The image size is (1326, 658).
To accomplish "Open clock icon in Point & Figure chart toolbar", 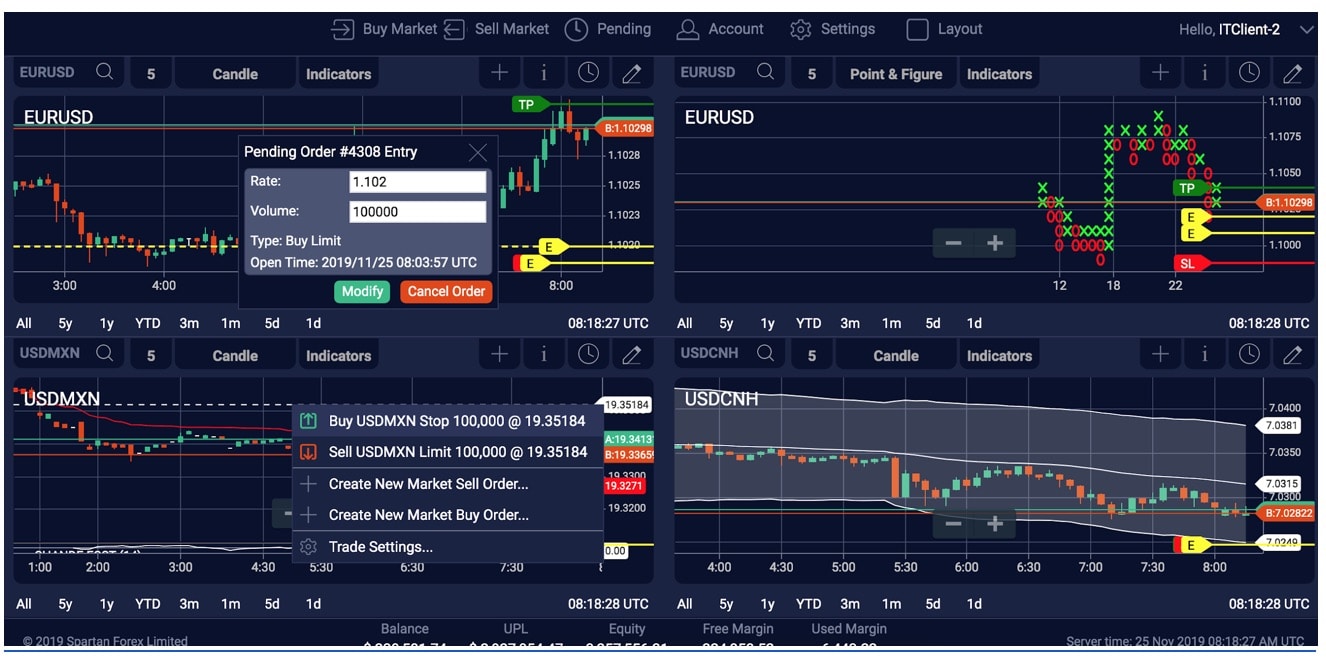I will click(1249, 72).
